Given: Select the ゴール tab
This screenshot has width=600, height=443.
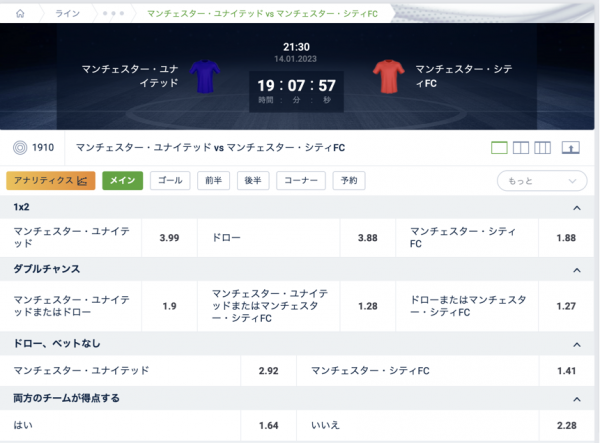Looking at the screenshot, I should (x=170, y=181).
